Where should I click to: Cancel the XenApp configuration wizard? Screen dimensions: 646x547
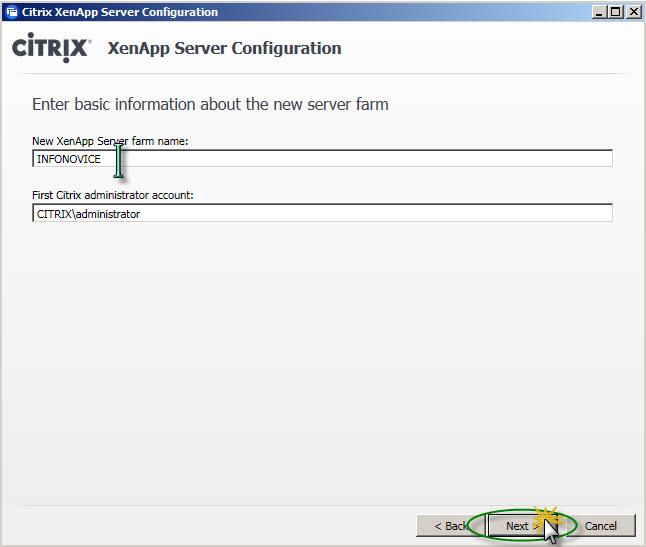click(x=601, y=526)
